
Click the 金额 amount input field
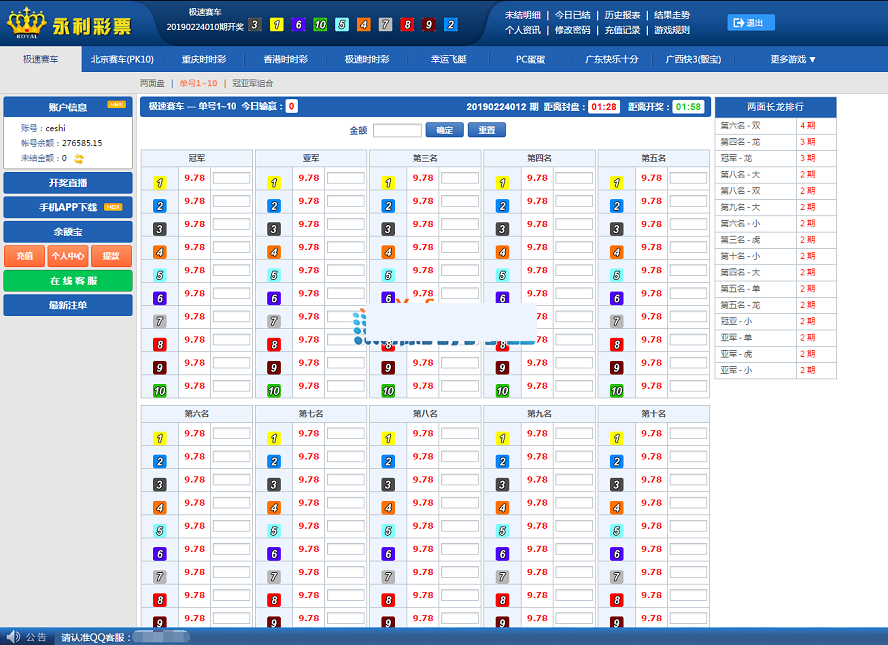397,130
